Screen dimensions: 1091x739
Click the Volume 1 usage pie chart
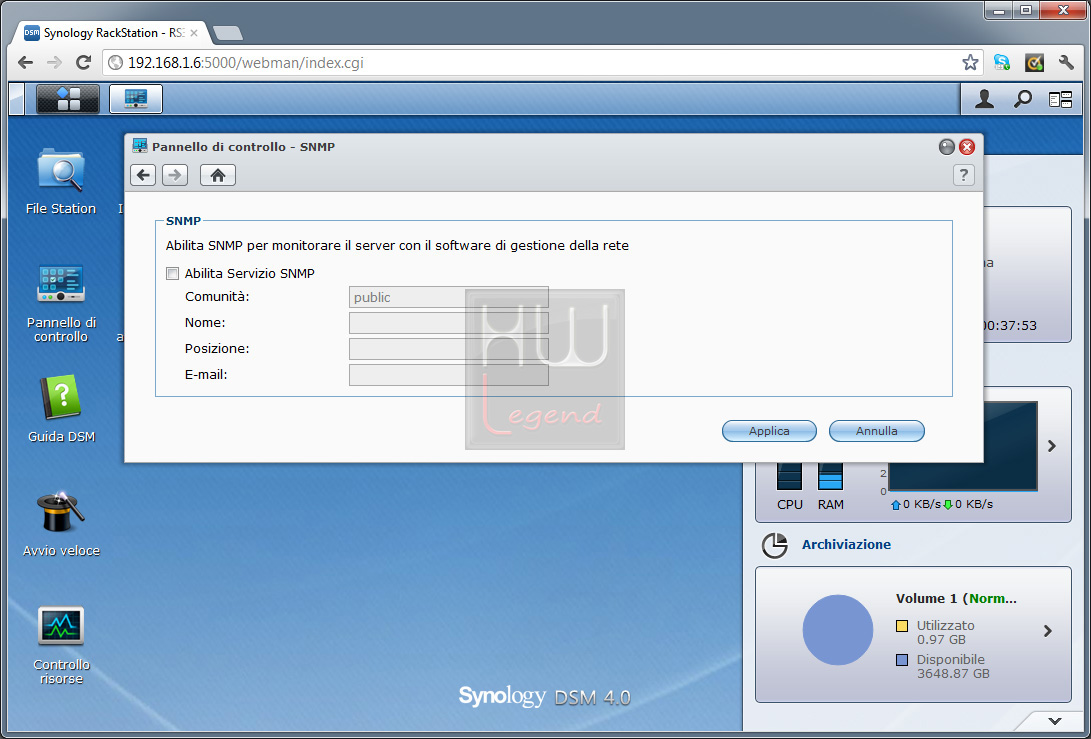(x=838, y=630)
